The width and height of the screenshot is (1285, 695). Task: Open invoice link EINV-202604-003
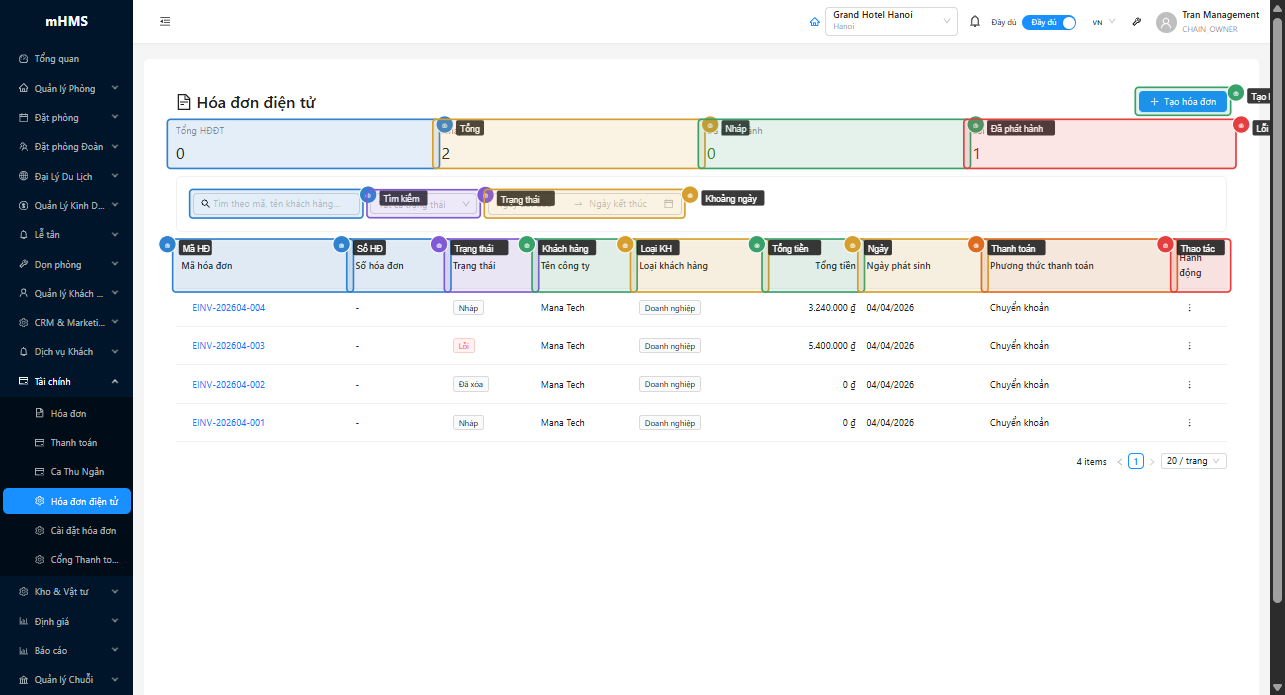click(x=228, y=346)
